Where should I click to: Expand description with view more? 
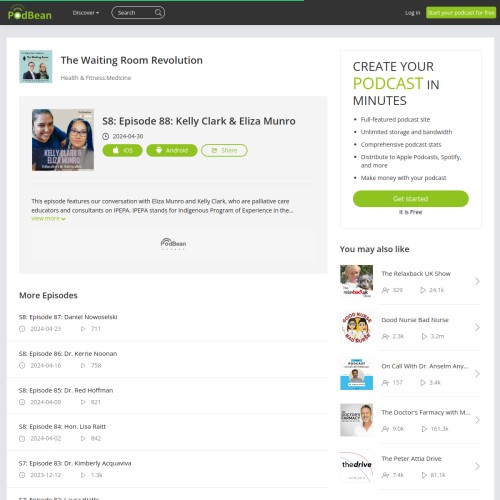pos(48,219)
